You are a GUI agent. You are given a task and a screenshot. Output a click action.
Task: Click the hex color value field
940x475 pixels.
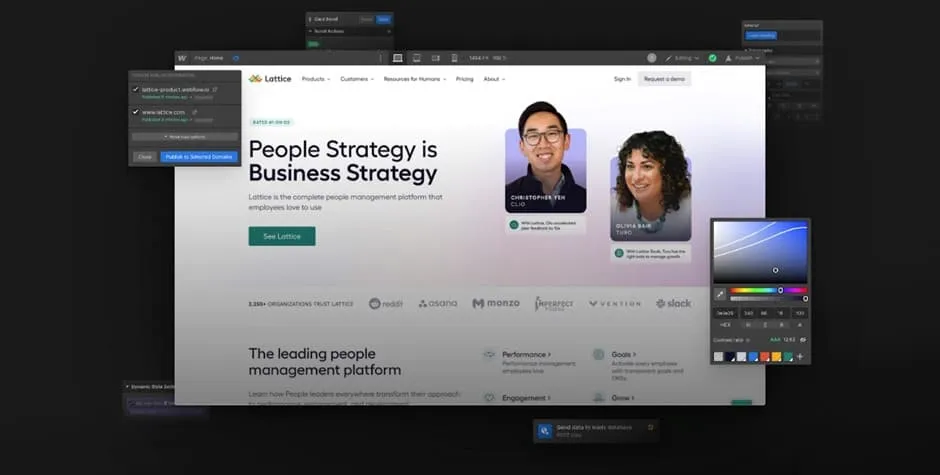click(x=725, y=313)
